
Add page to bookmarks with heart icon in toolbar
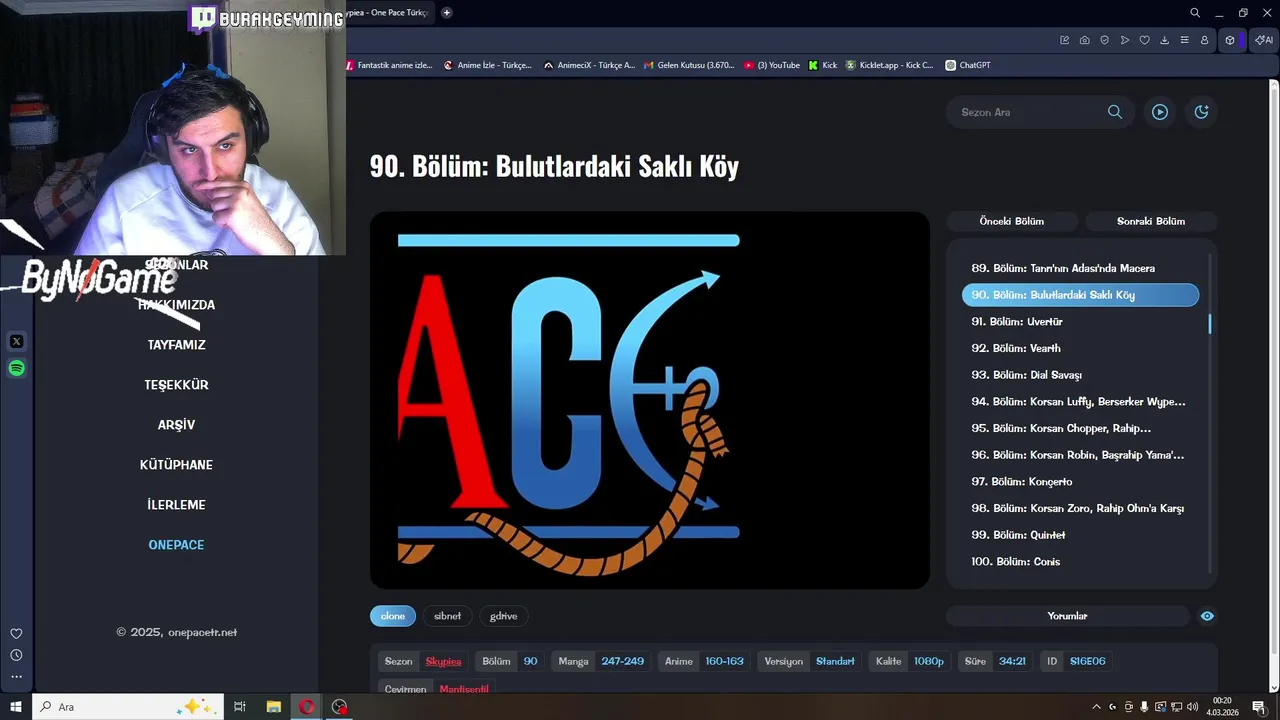(1145, 40)
